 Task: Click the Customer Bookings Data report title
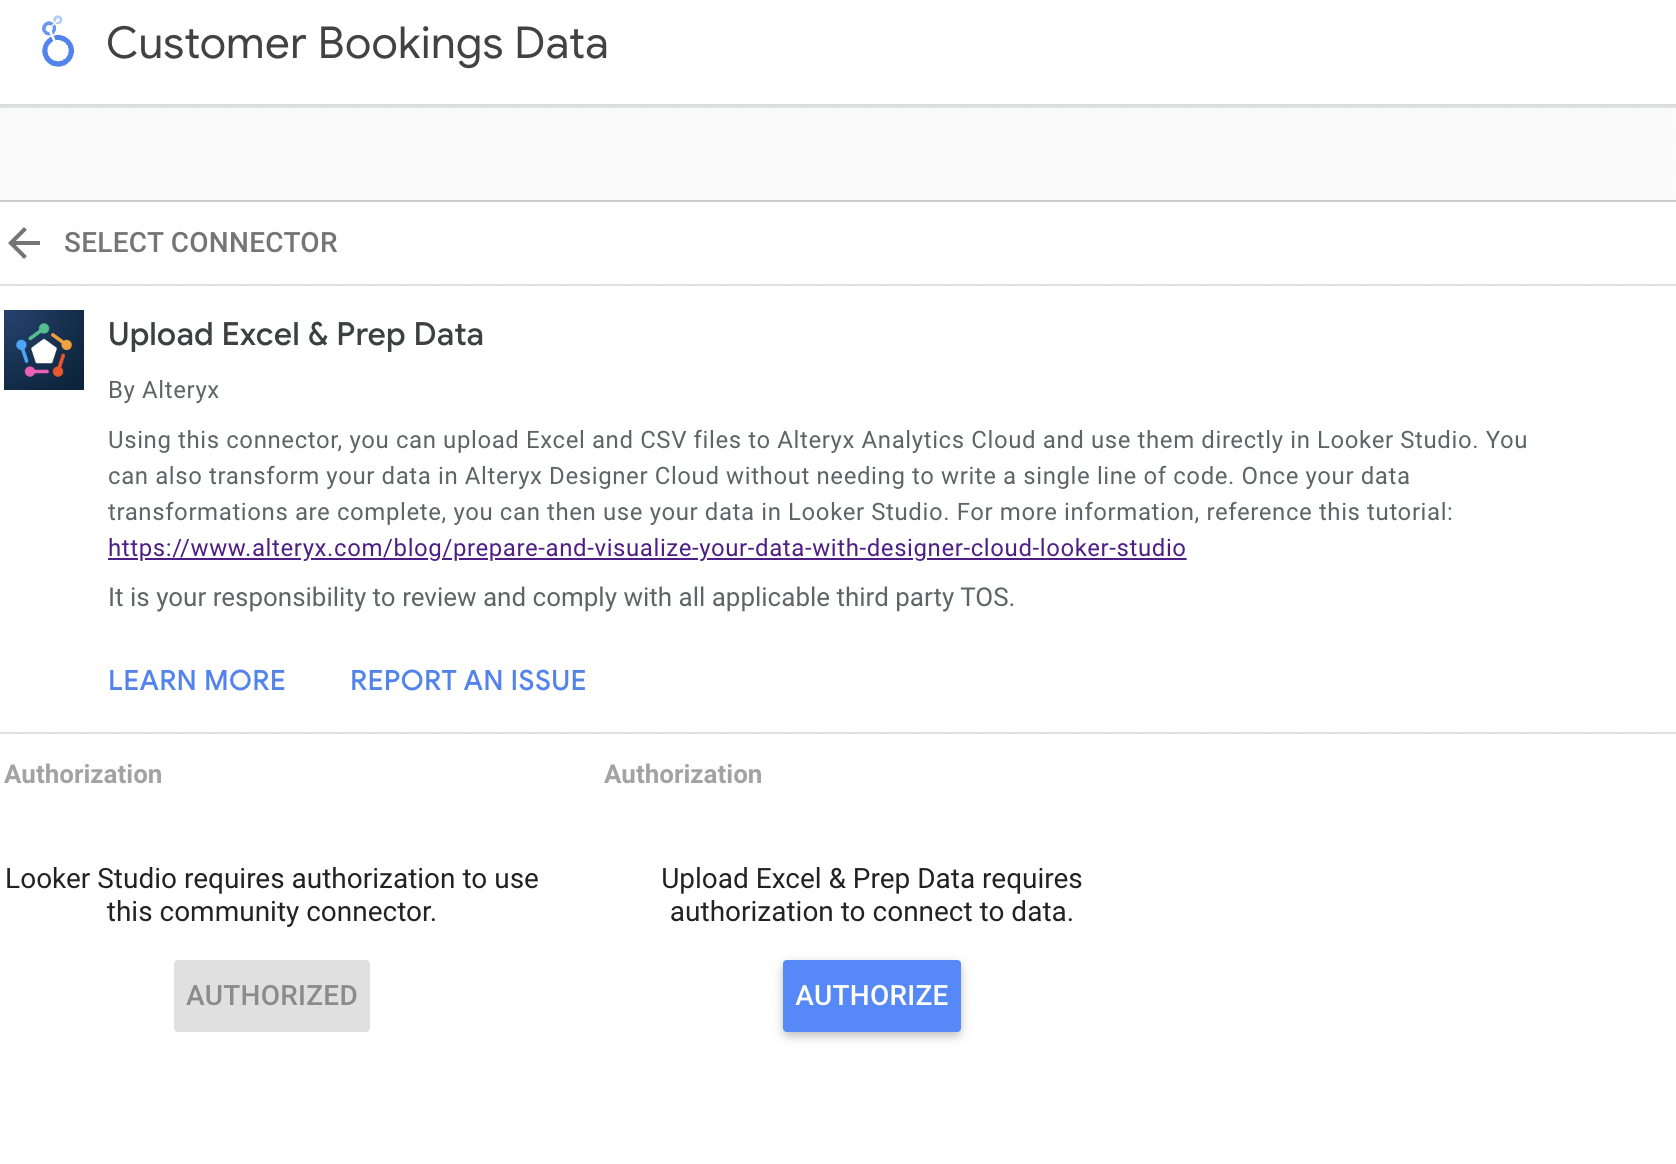(x=357, y=43)
